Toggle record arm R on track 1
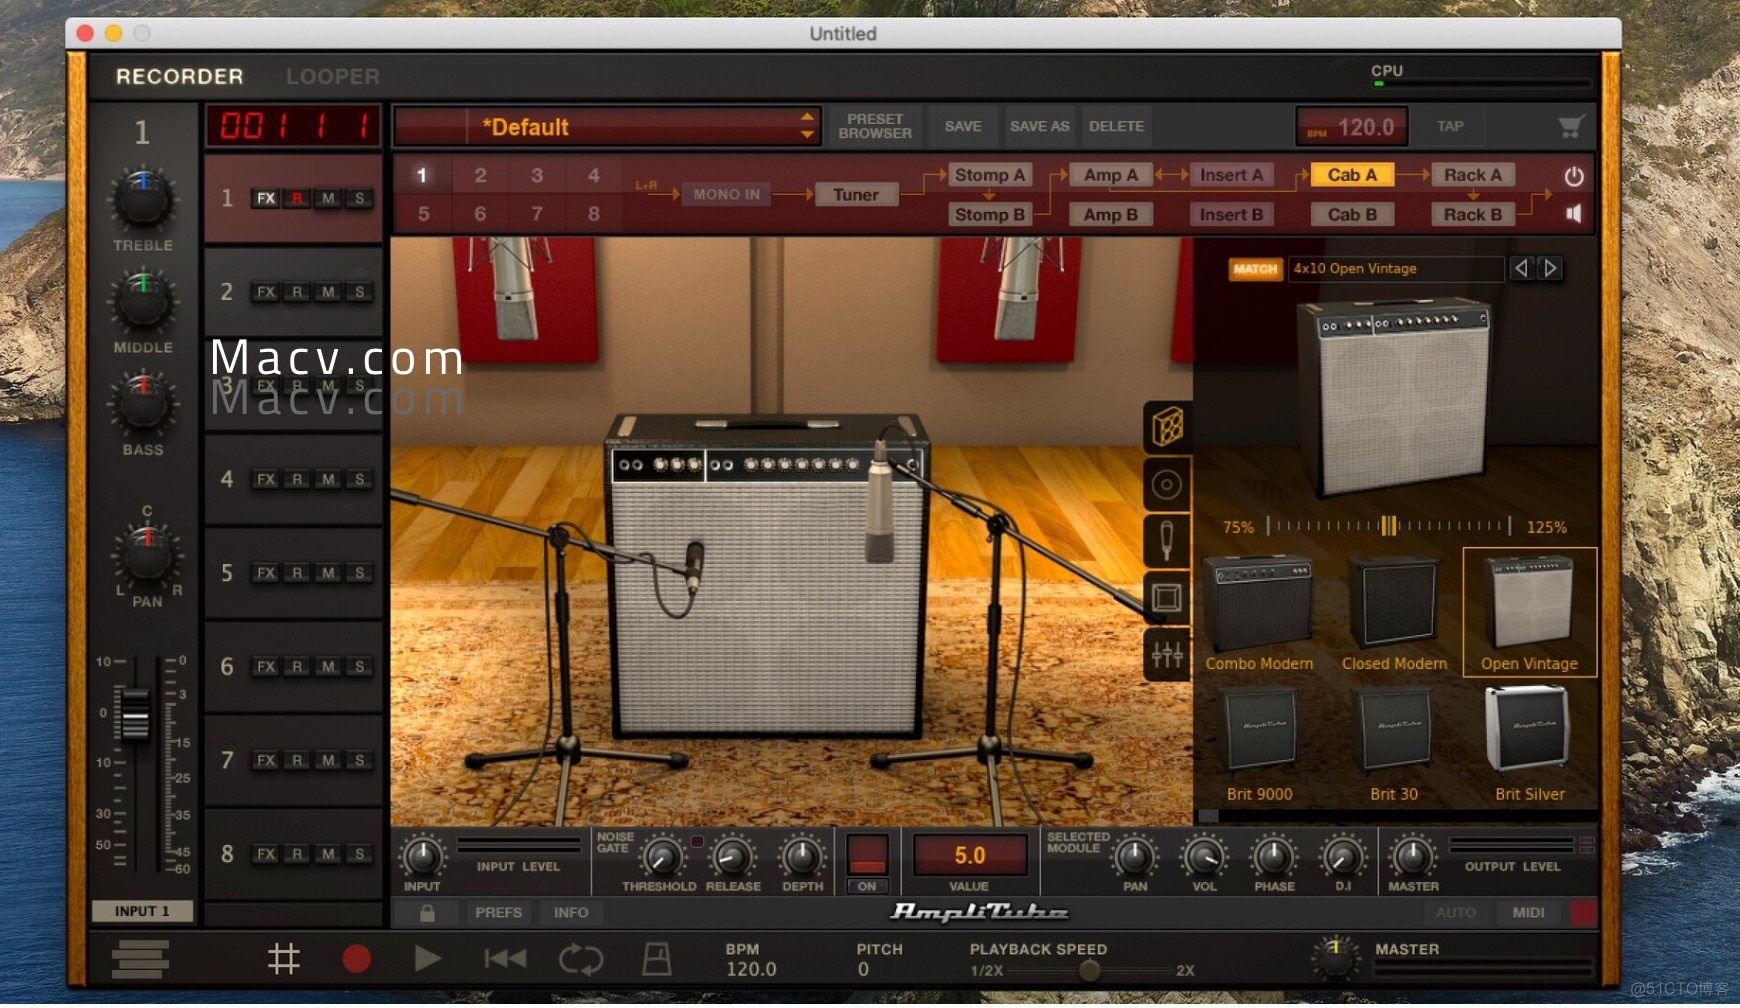Viewport: 1740px width, 1008px height. 297,198
